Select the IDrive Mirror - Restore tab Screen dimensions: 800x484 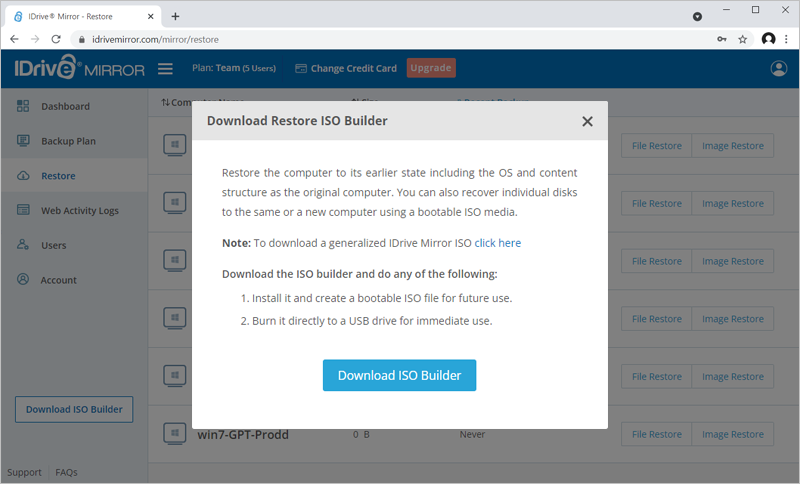coord(84,16)
